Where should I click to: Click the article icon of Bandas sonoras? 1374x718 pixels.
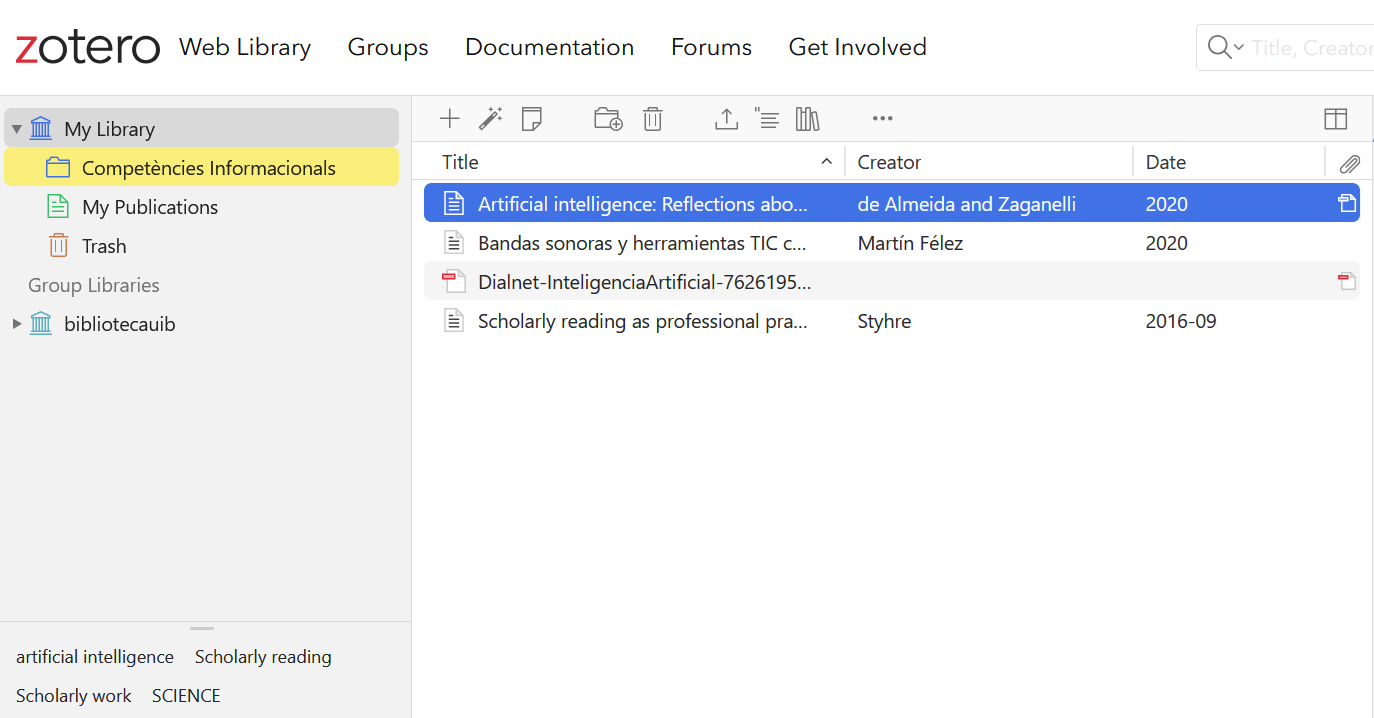(x=454, y=243)
